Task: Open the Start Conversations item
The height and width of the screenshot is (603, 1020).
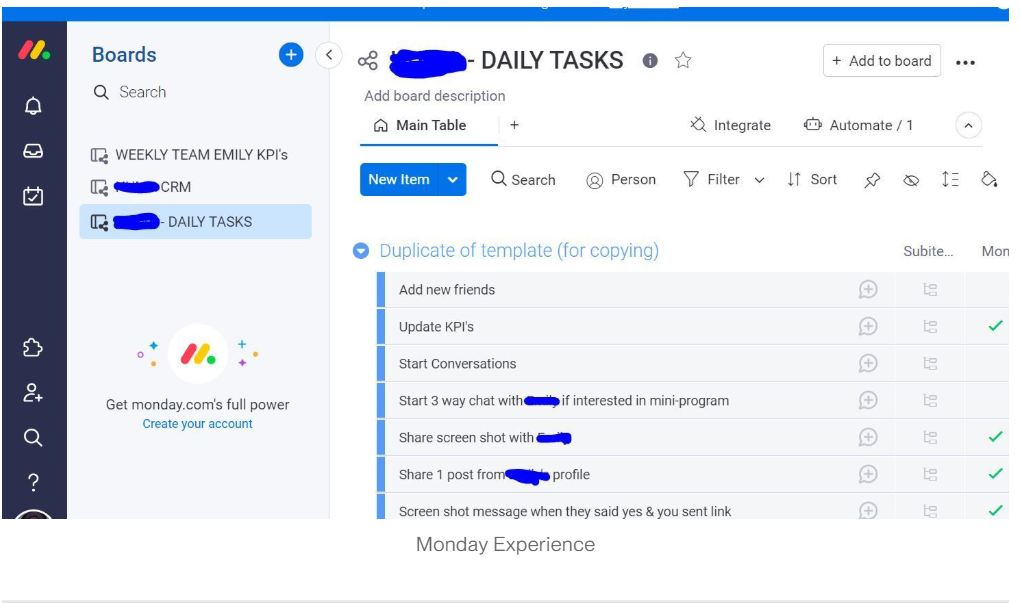Action: pyautogui.click(x=457, y=364)
